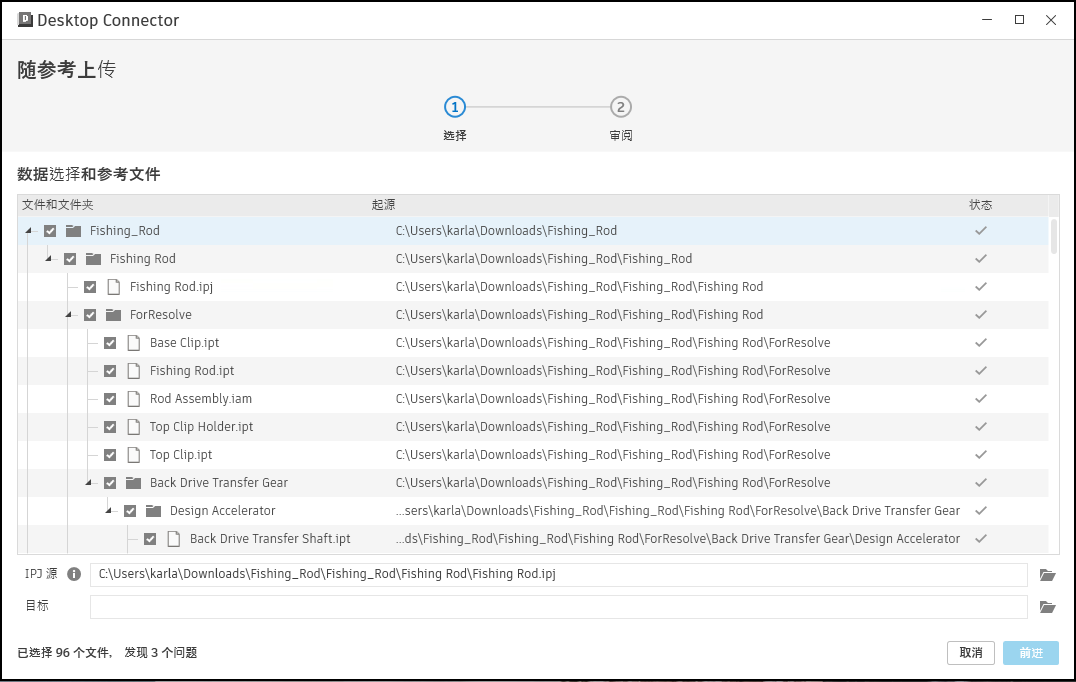Select the Base Clip.ipt file name
Viewport: 1076px width, 682px height.
[185, 343]
